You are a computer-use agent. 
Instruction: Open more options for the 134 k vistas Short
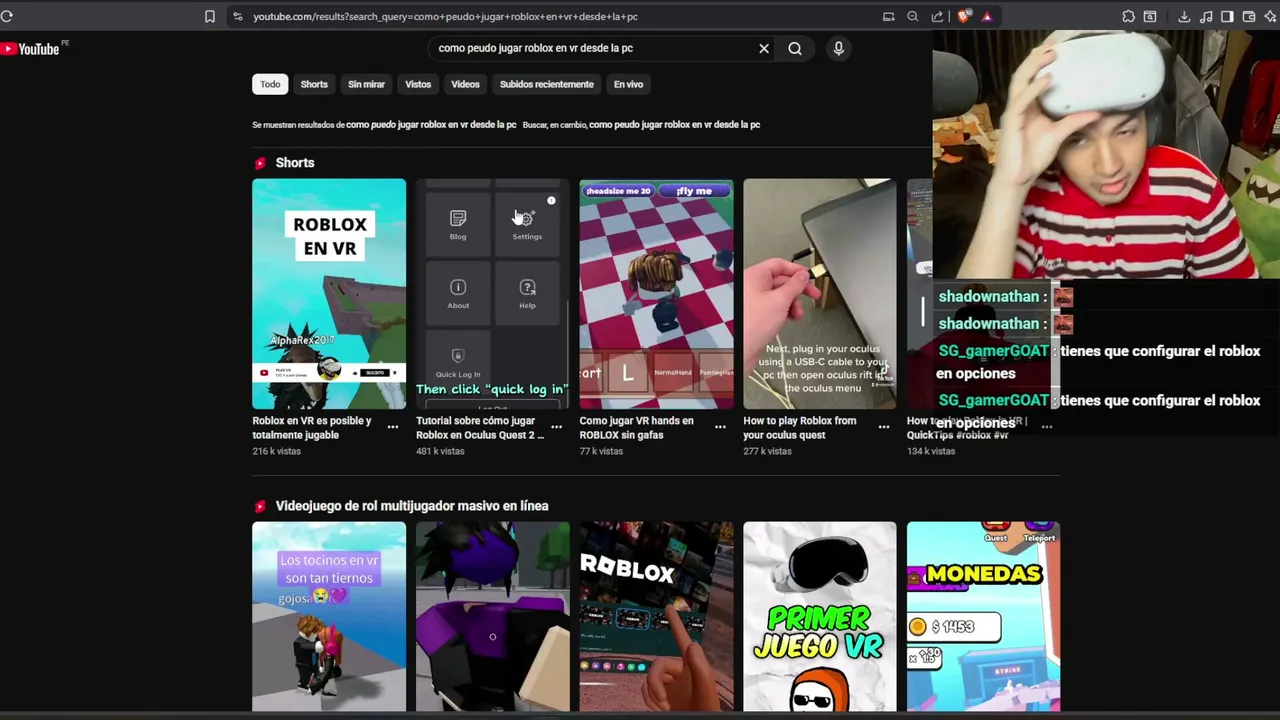tap(1047, 427)
